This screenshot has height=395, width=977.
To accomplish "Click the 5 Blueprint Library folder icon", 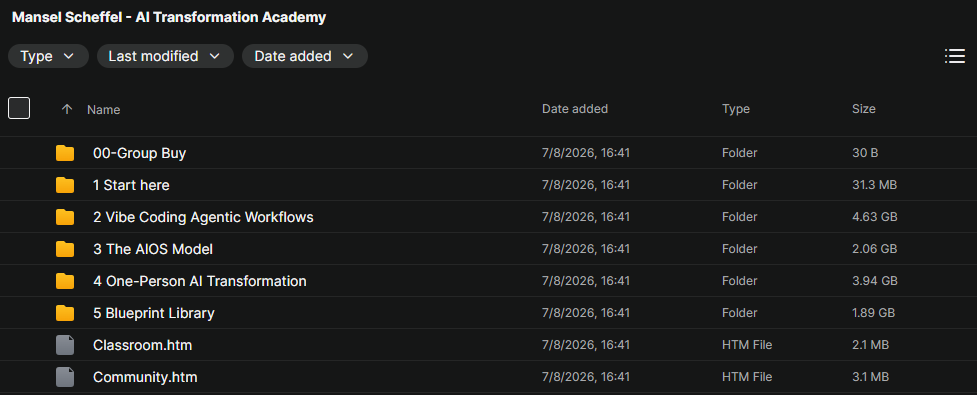I will pyautogui.click(x=65, y=313).
